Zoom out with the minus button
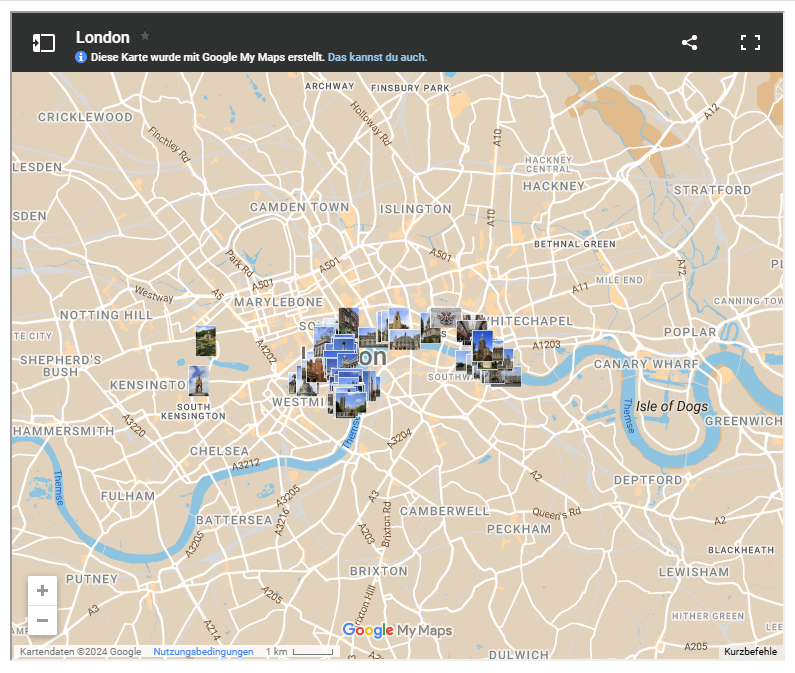The image size is (795, 673). pyautogui.click(x=42, y=620)
